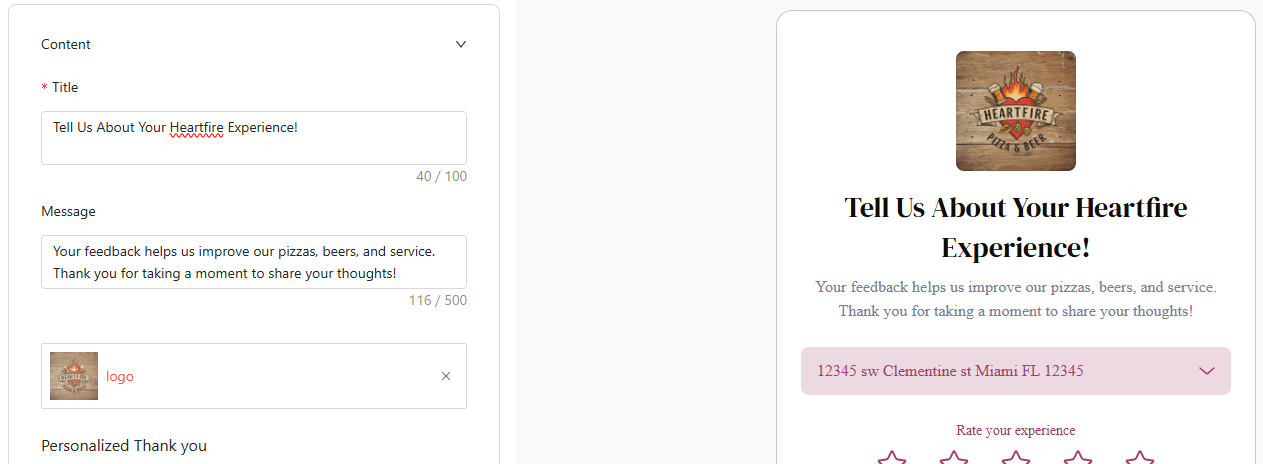The image size is (1263, 464).
Task: Click the Content section header label
Action: click(66, 44)
